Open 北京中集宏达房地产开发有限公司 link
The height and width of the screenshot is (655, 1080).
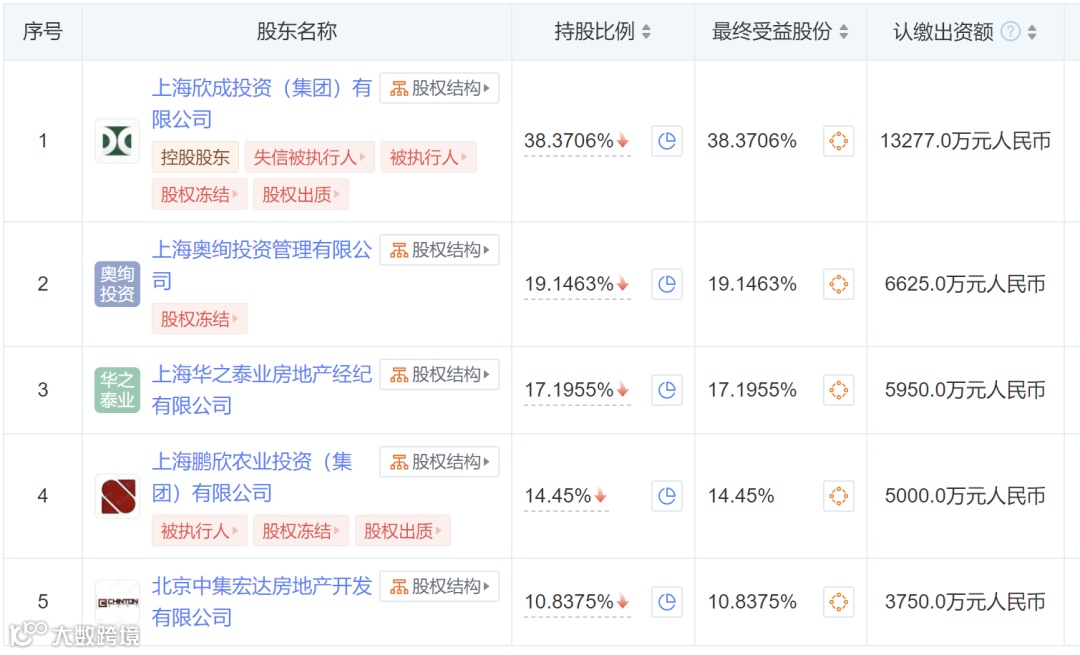pyautogui.click(x=262, y=602)
